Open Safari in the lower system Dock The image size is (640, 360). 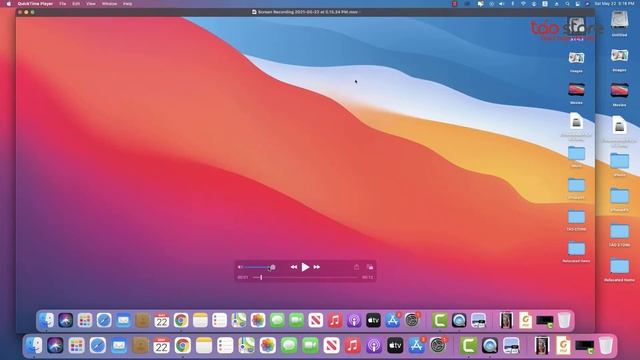(x=98, y=346)
